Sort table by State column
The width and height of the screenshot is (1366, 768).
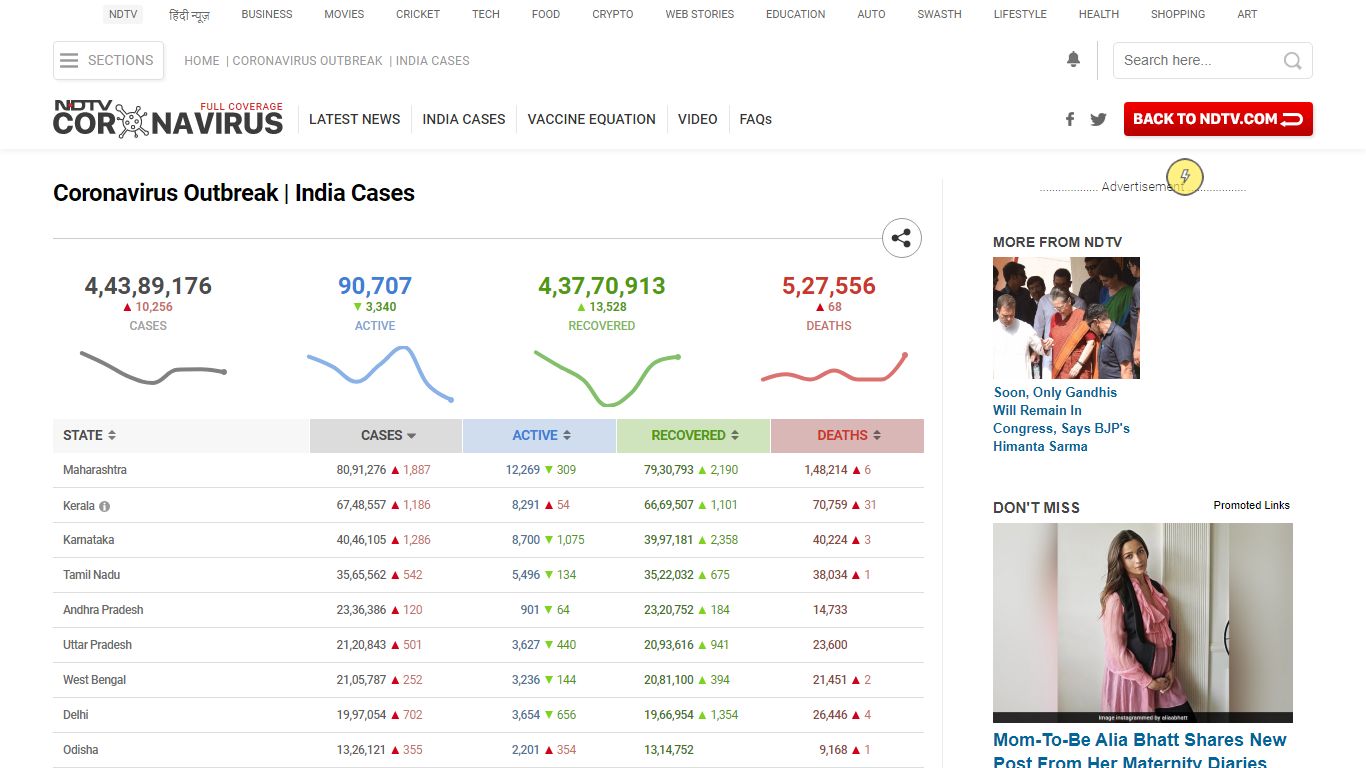point(90,435)
